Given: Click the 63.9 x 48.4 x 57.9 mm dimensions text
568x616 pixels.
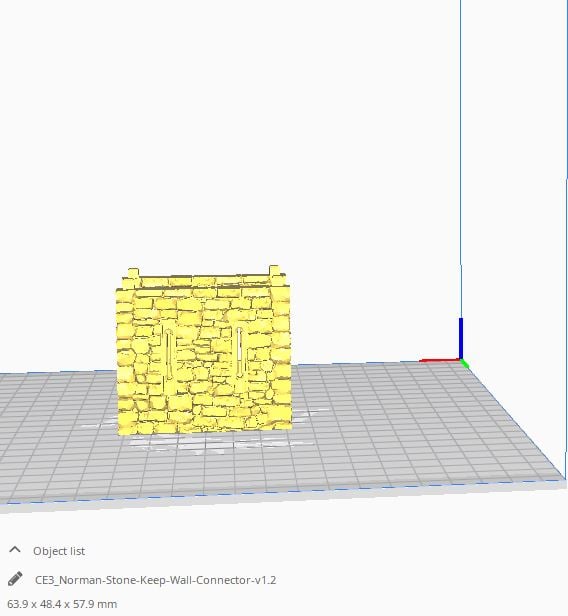Looking at the screenshot, I should pos(62,604).
